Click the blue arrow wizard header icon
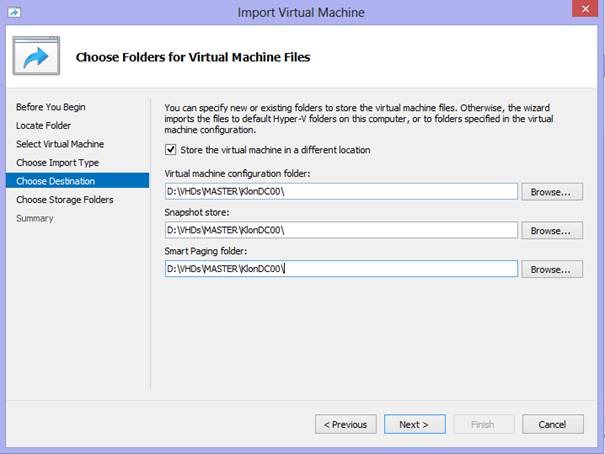605x454 pixels. tap(36, 56)
